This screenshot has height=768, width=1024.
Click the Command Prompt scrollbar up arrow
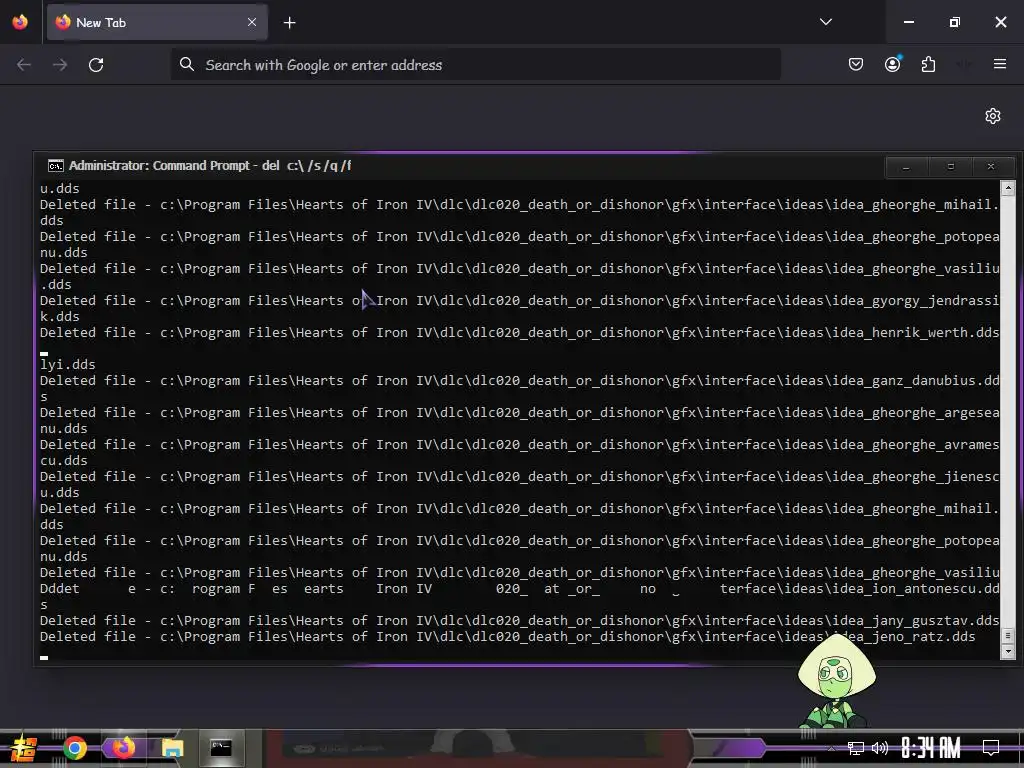click(x=1008, y=188)
